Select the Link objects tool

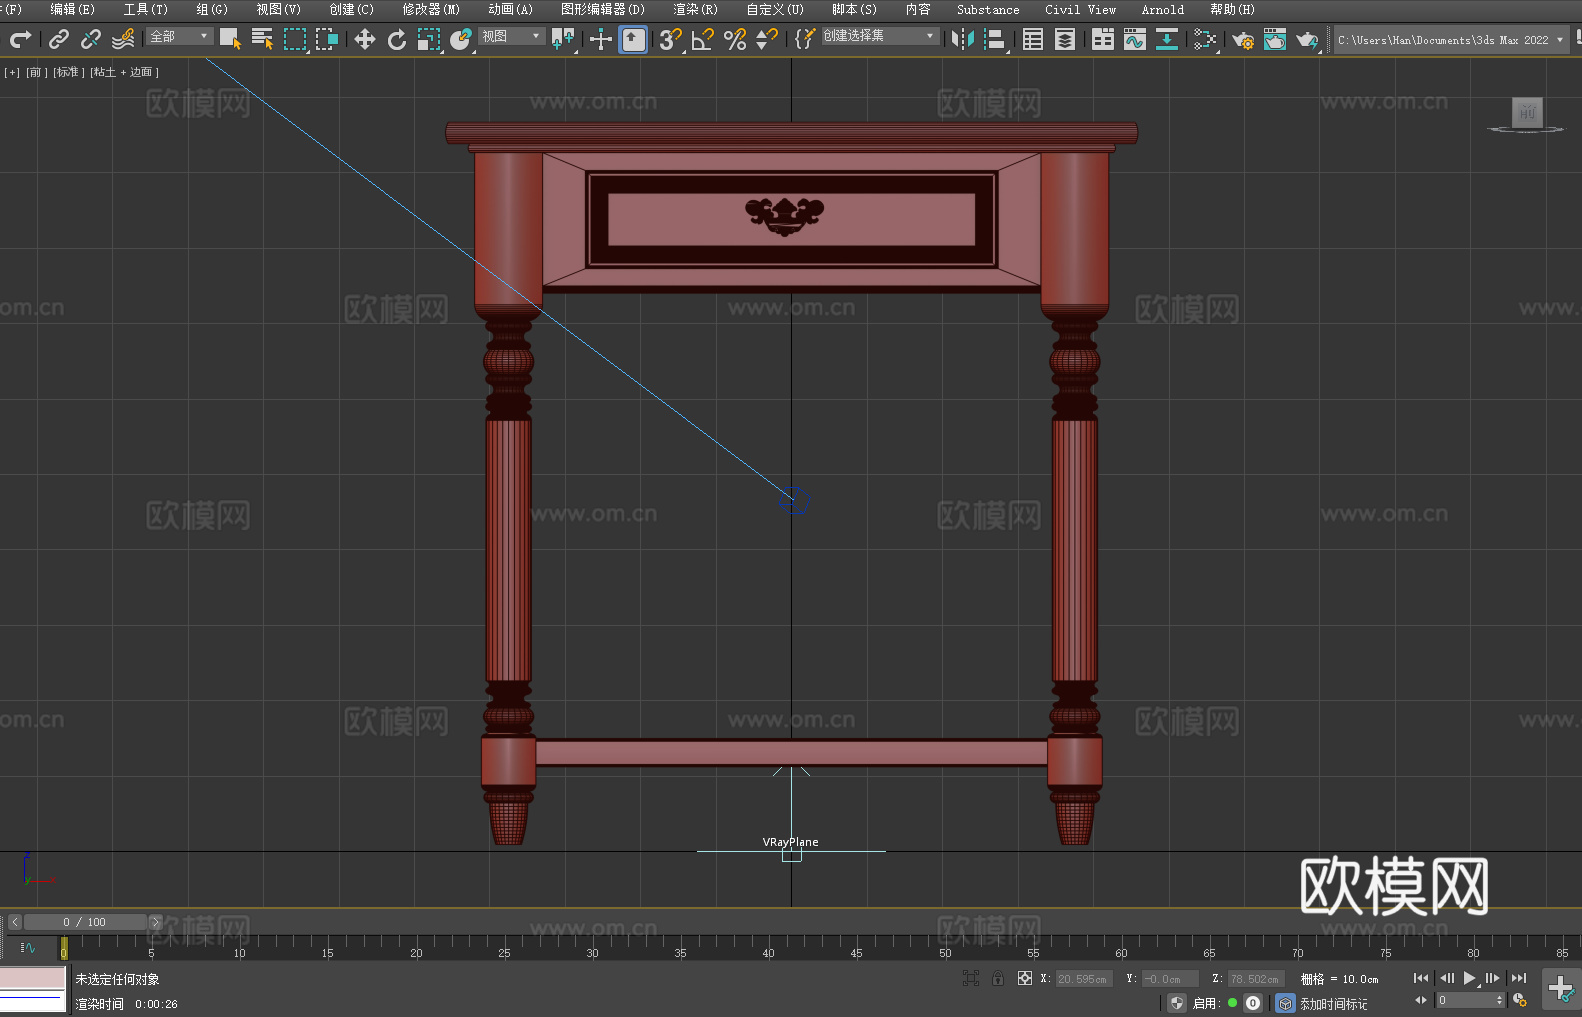(x=59, y=39)
